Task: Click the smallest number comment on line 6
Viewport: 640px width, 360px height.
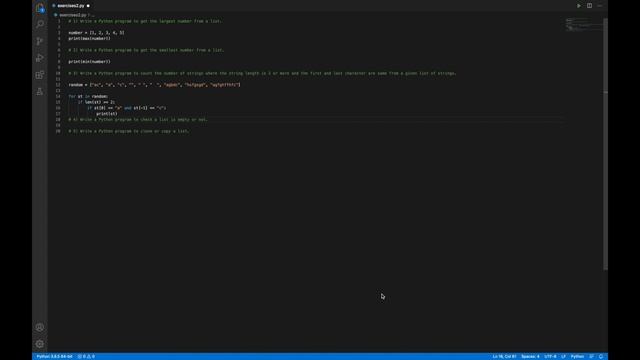Action: pos(146,50)
